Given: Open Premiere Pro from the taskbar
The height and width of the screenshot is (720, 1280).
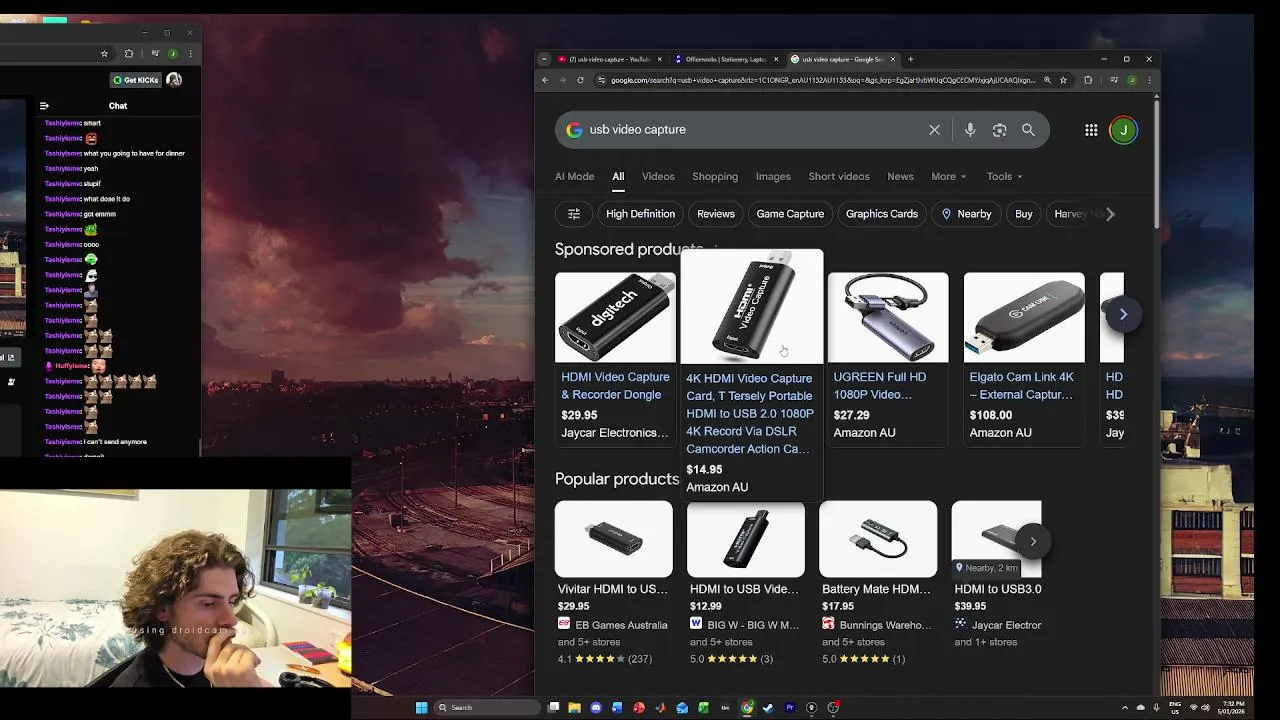Looking at the screenshot, I should [x=790, y=708].
